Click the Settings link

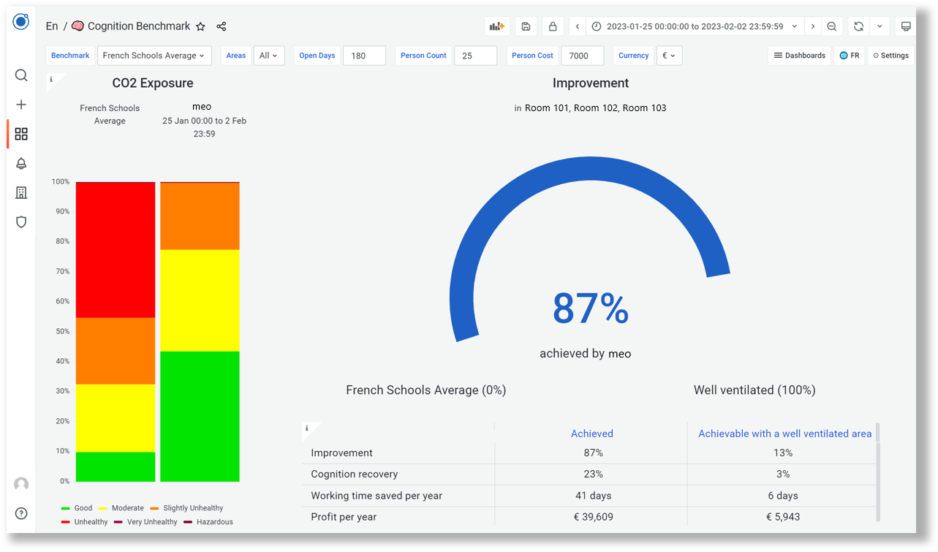pos(890,56)
